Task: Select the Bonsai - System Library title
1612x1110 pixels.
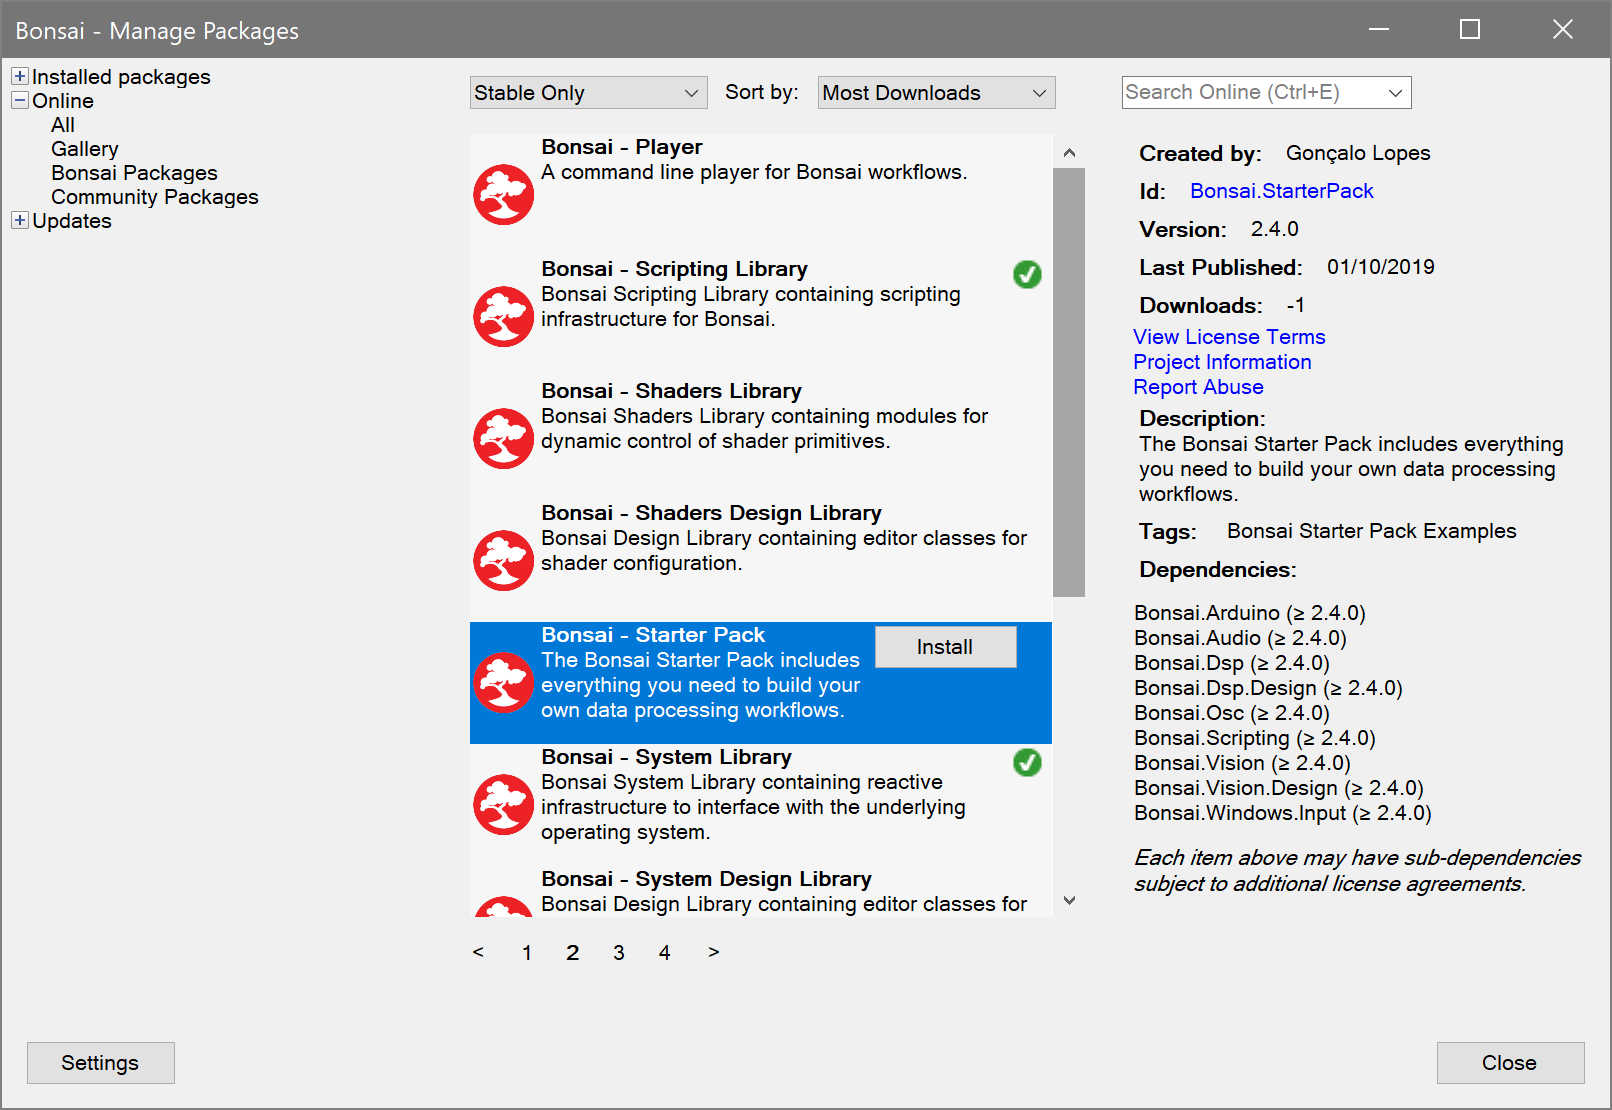Action: pos(666,757)
